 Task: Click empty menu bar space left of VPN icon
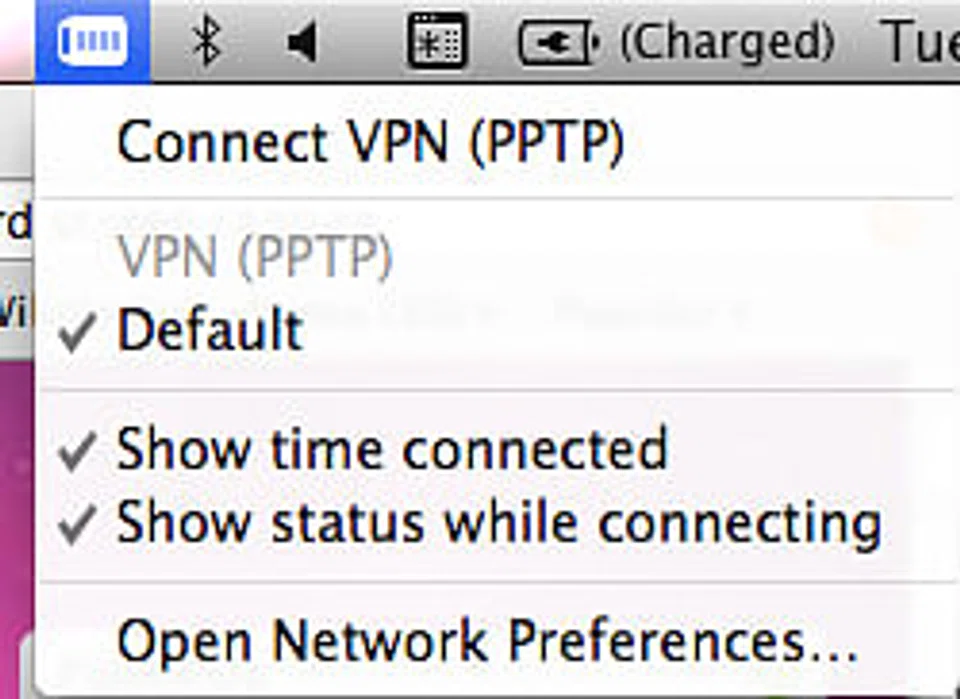[x=16, y=40]
